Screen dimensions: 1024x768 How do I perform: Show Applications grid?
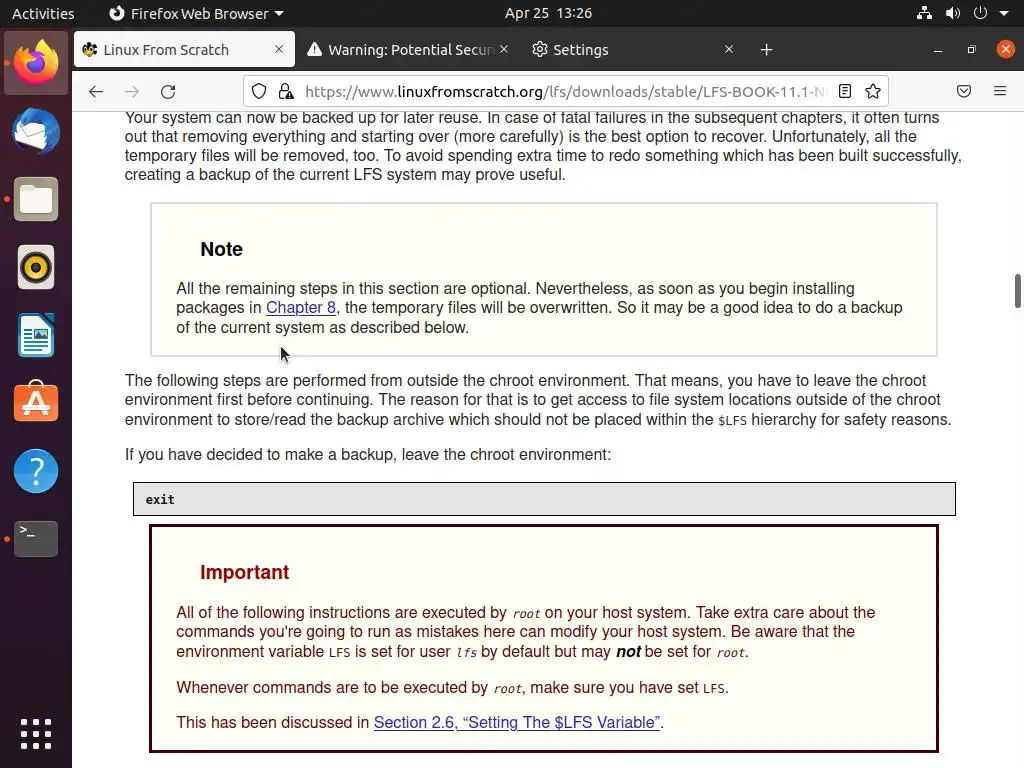pos(36,734)
